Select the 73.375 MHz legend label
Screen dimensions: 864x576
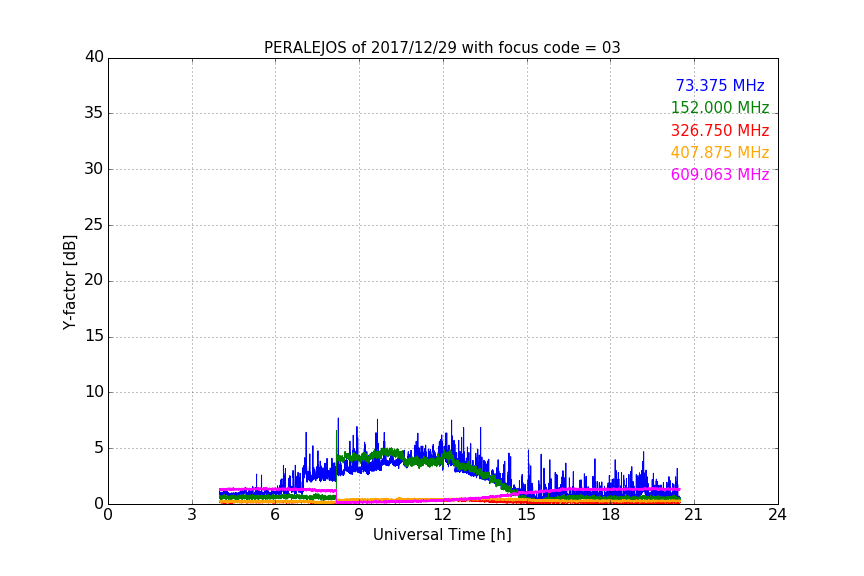click(720, 85)
